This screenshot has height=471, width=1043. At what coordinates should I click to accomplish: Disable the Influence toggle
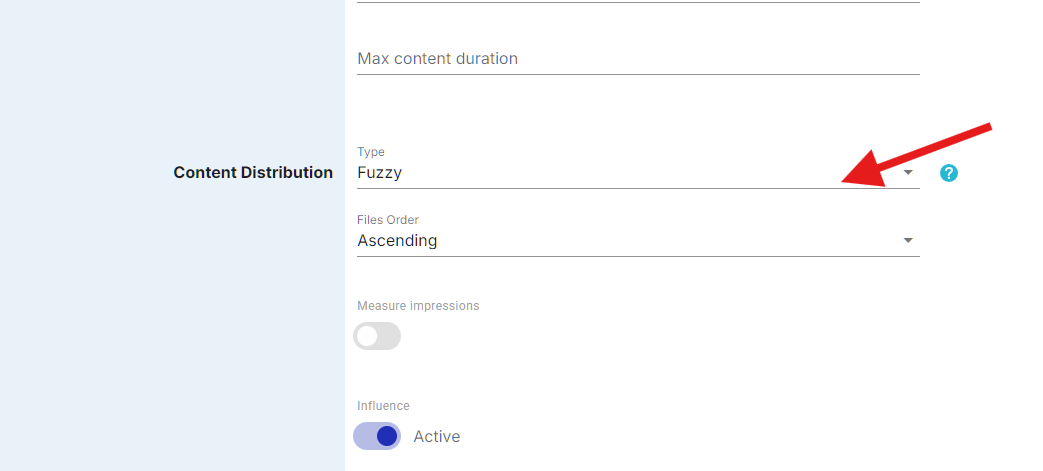point(377,436)
